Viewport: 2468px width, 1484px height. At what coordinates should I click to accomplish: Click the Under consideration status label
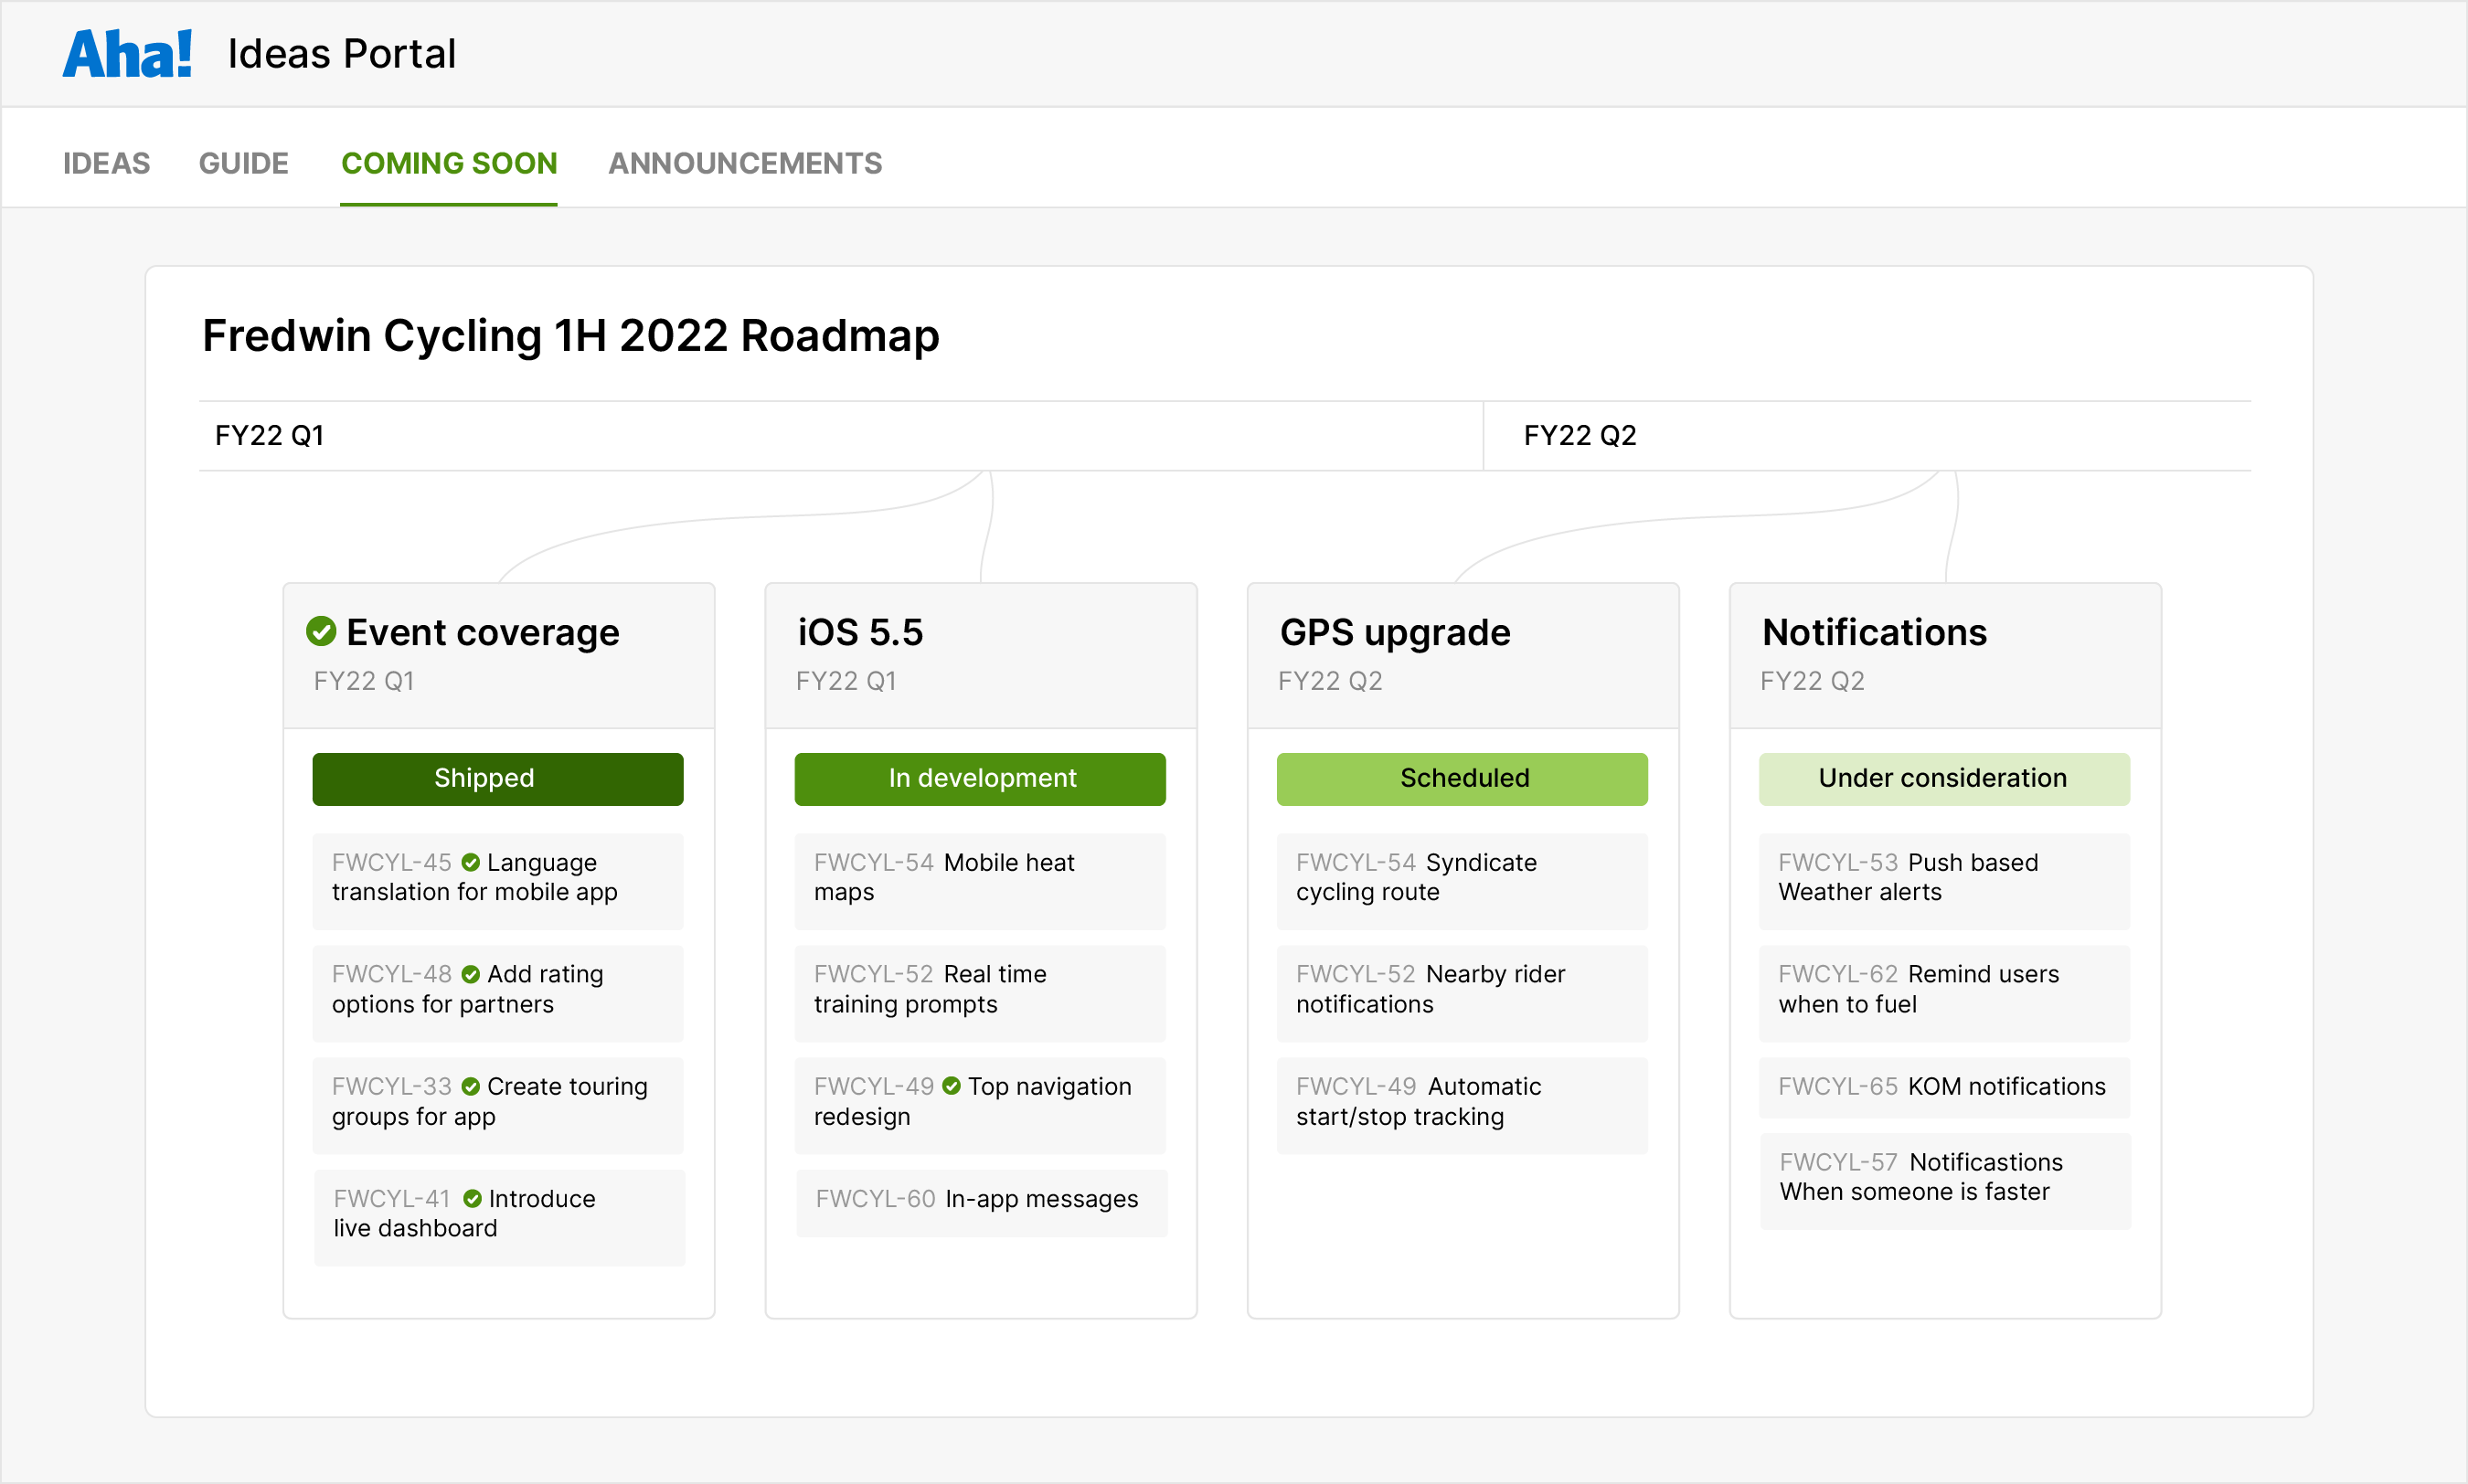pyautogui.click(x=1943, y=778)
